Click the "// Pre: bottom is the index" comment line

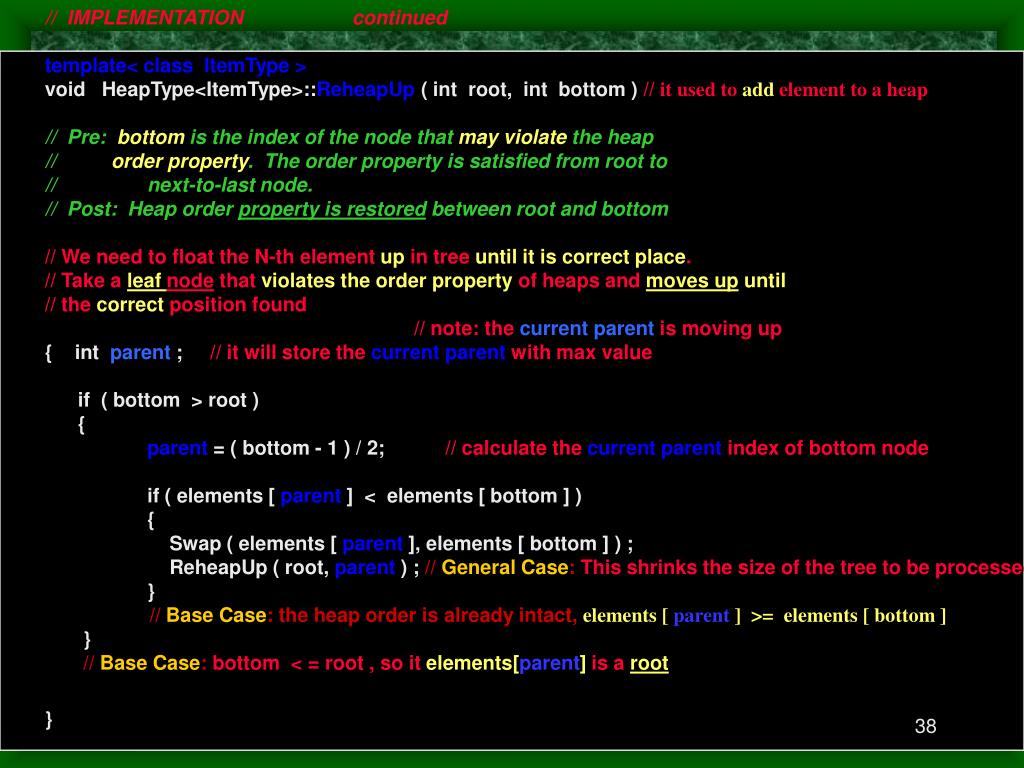point(349,137)
